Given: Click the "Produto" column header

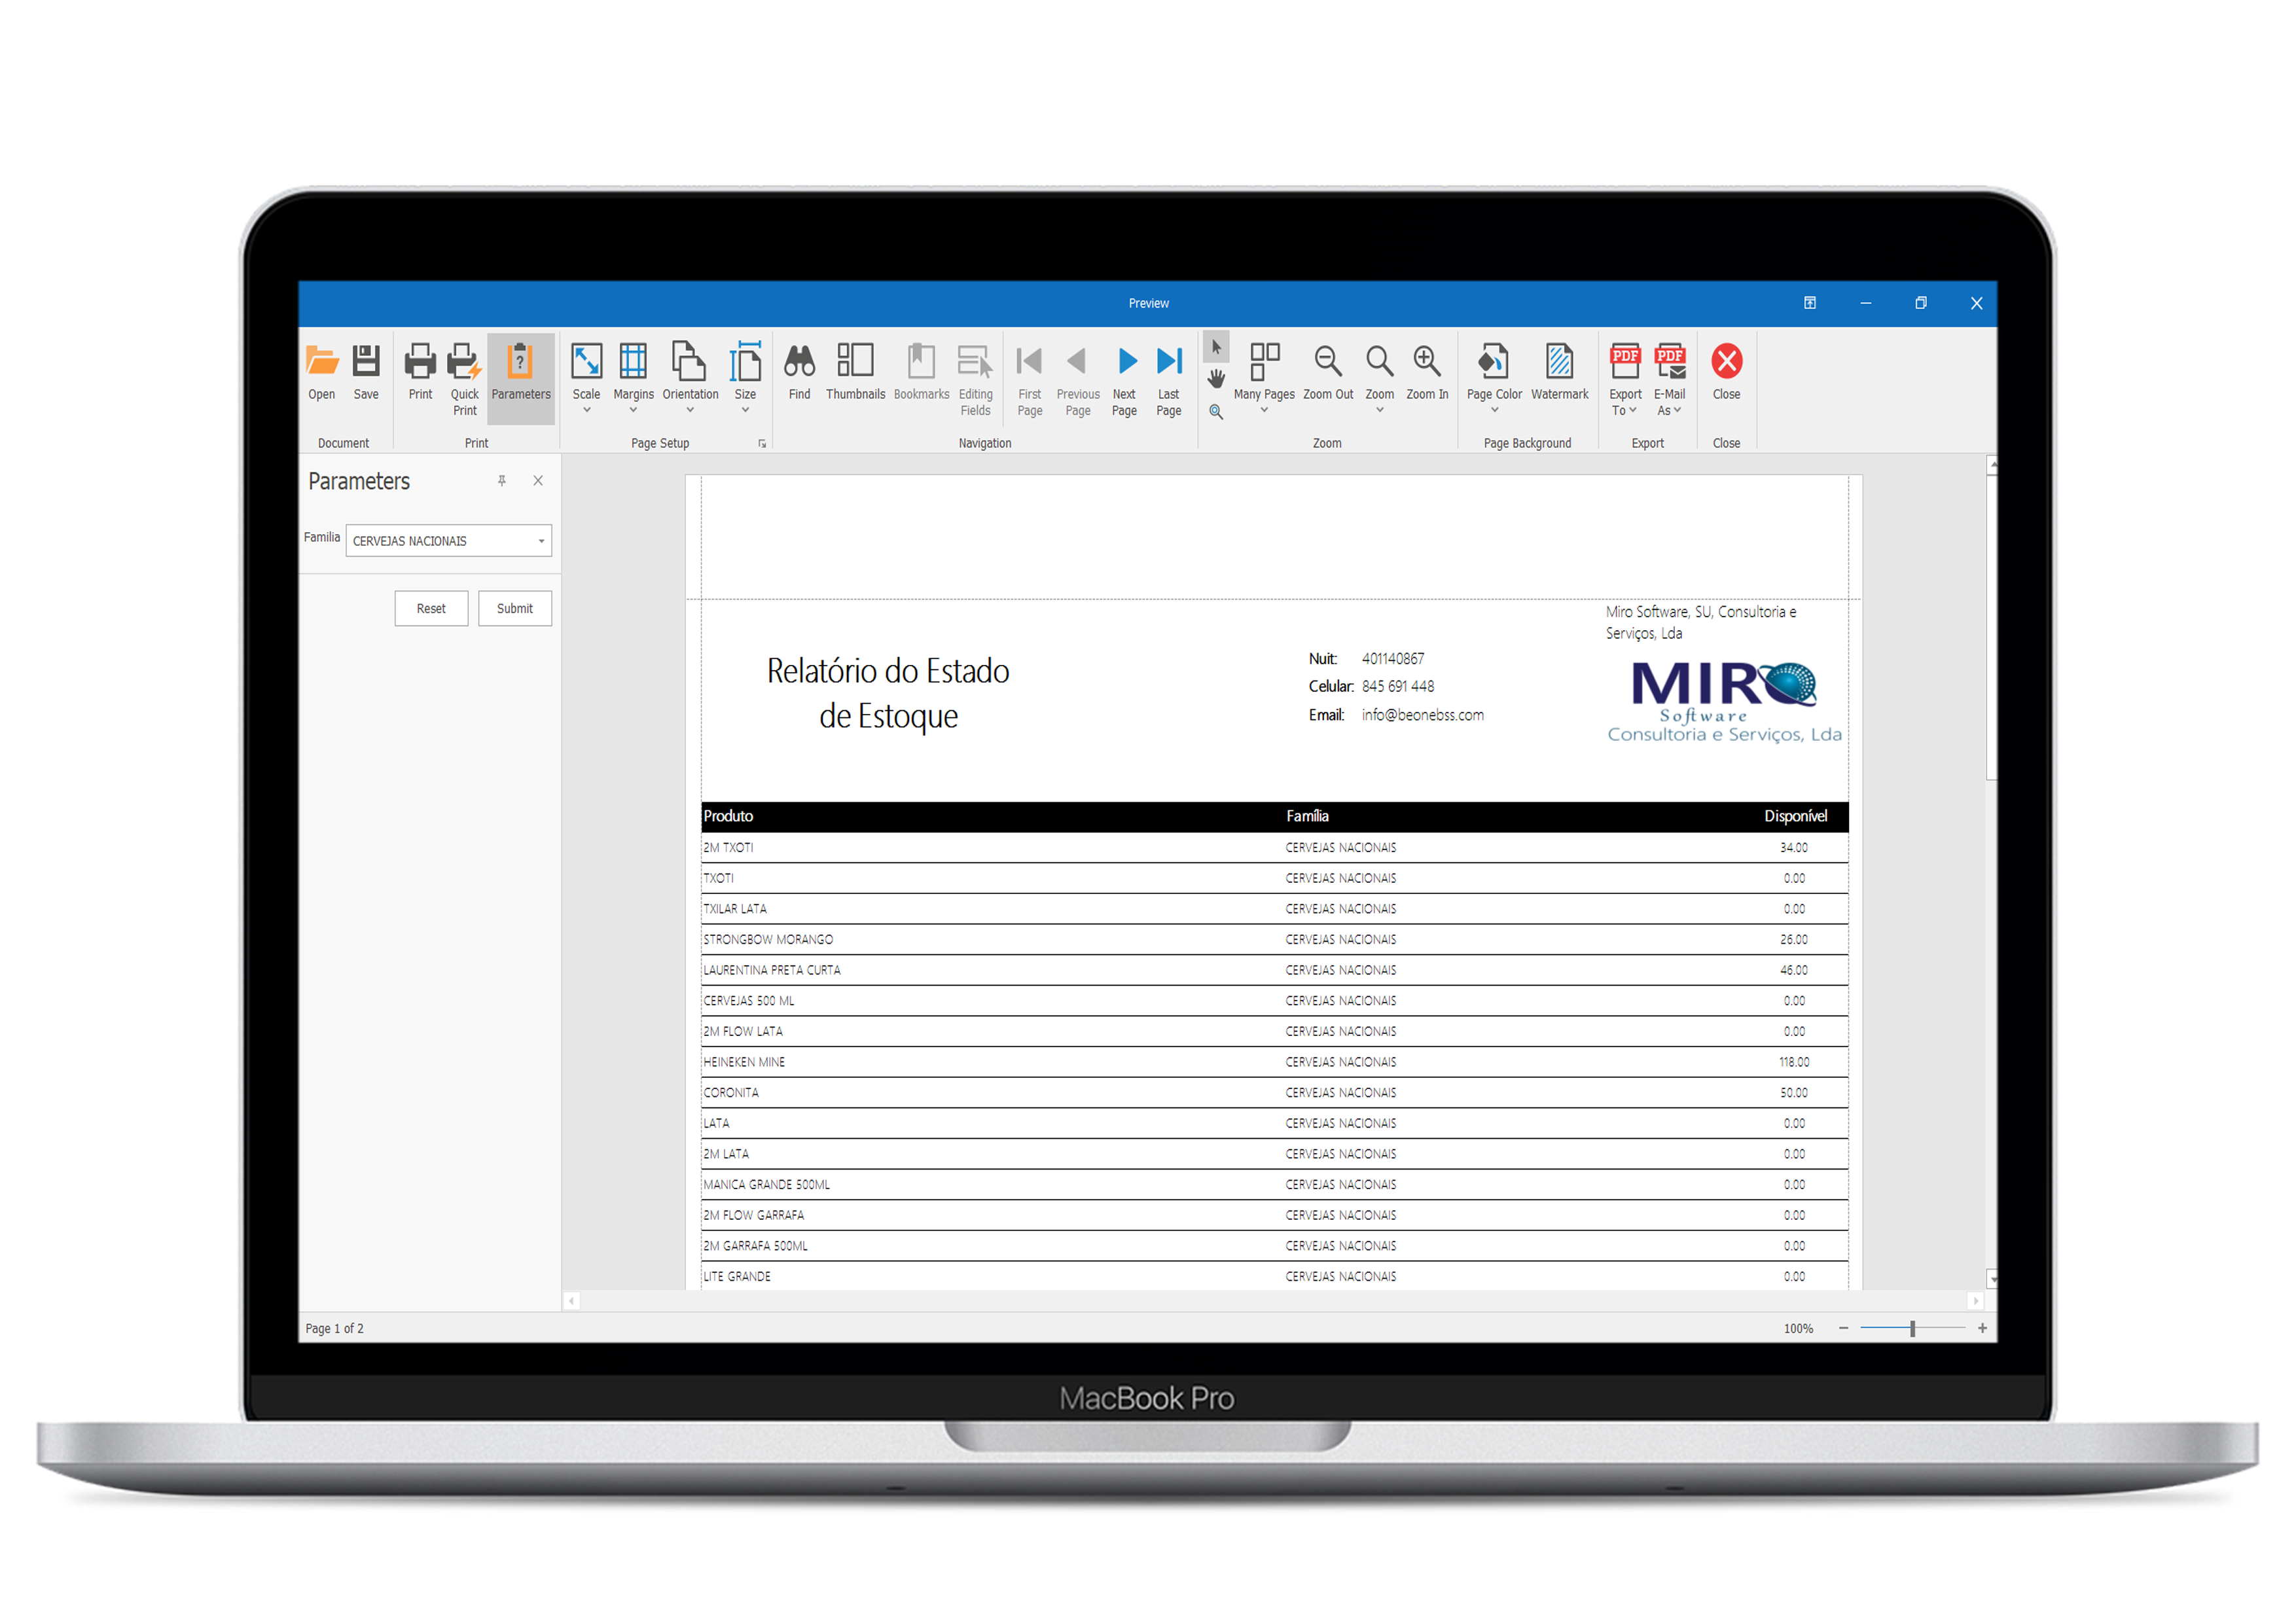Looking at the screenshot, I should [x=728, y=816].
